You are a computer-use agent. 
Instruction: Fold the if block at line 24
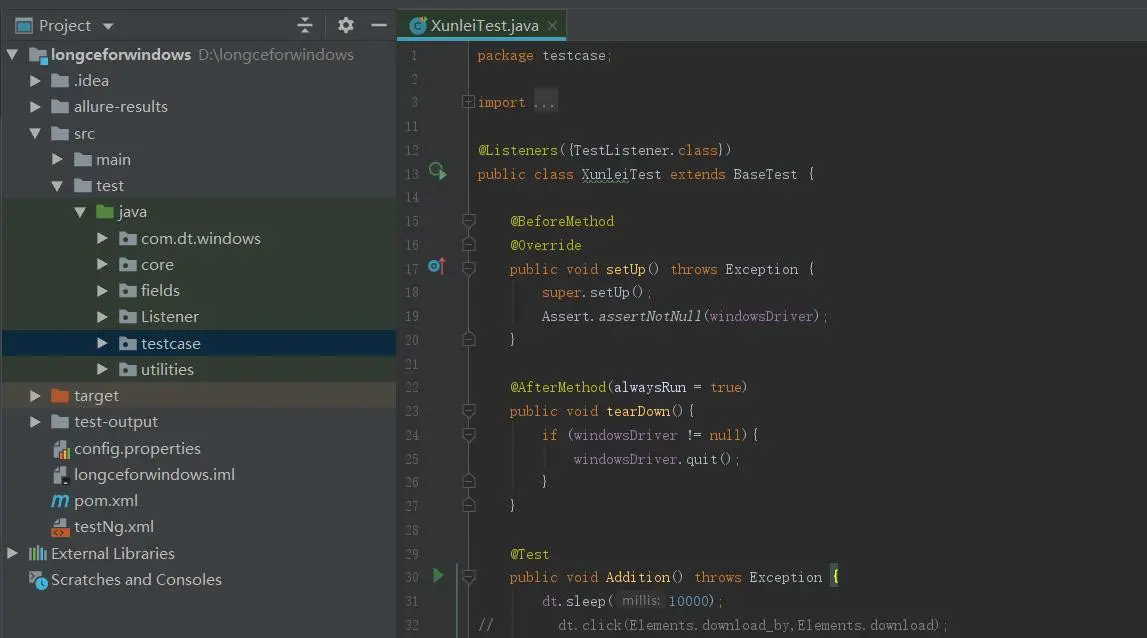point(469,435)
